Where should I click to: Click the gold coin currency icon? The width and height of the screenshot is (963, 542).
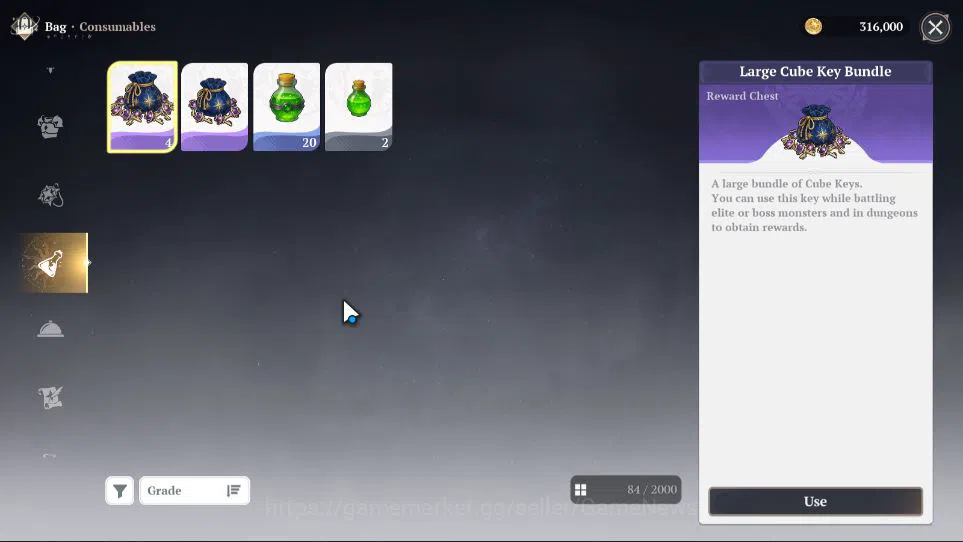814,26
